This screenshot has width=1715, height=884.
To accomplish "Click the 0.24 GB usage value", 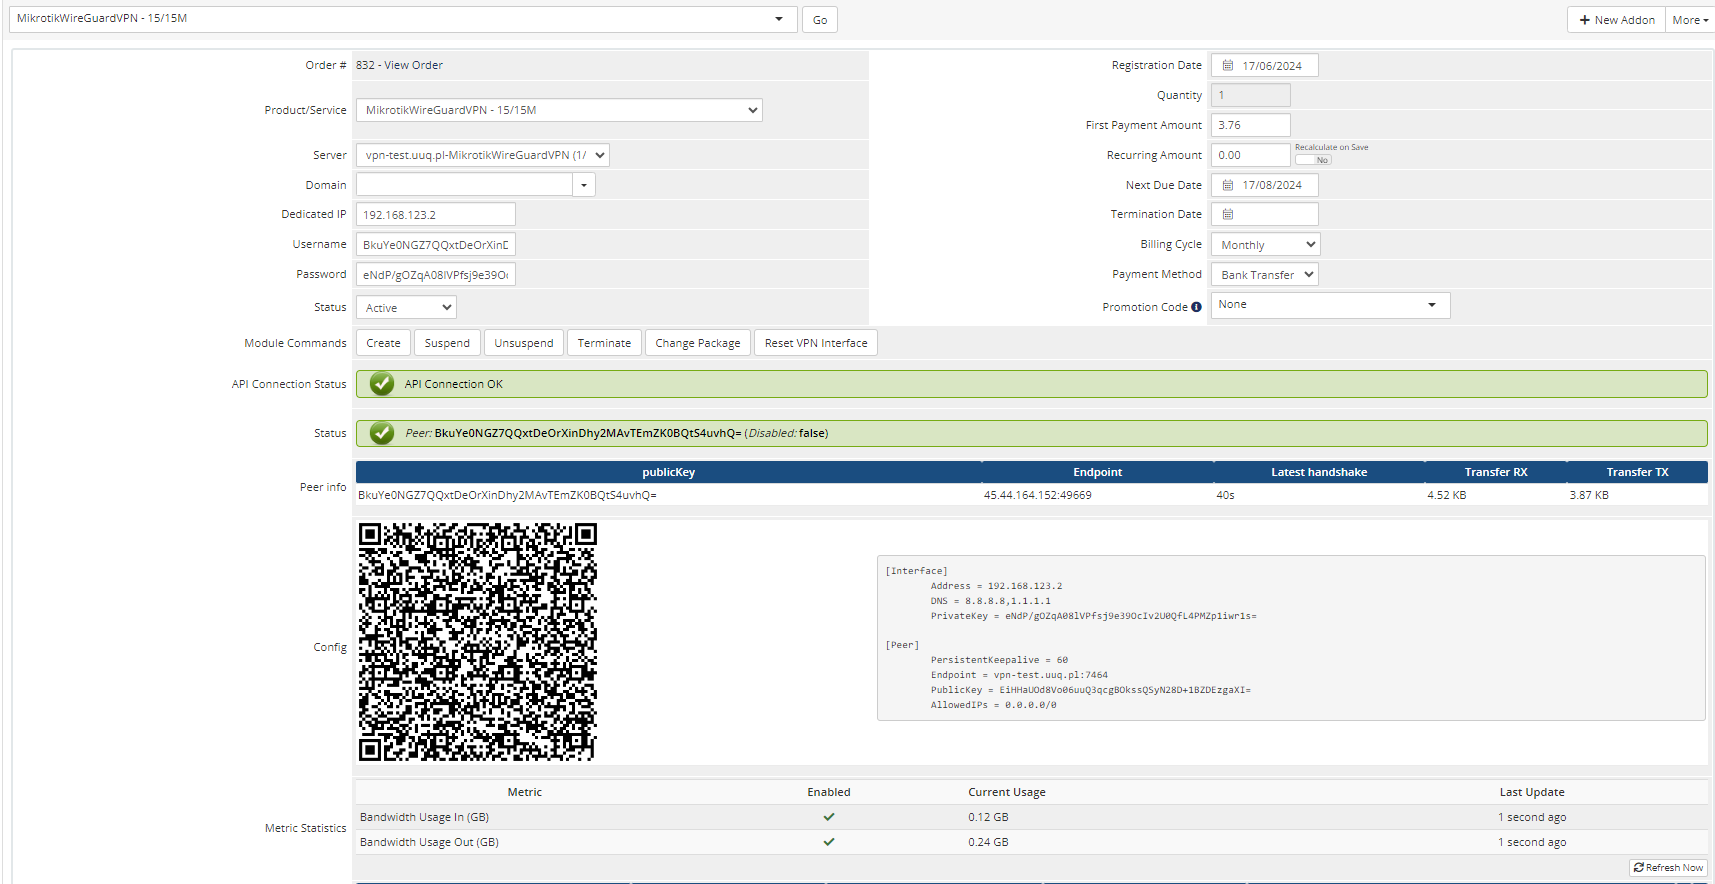I will click(x=988, y=842).
